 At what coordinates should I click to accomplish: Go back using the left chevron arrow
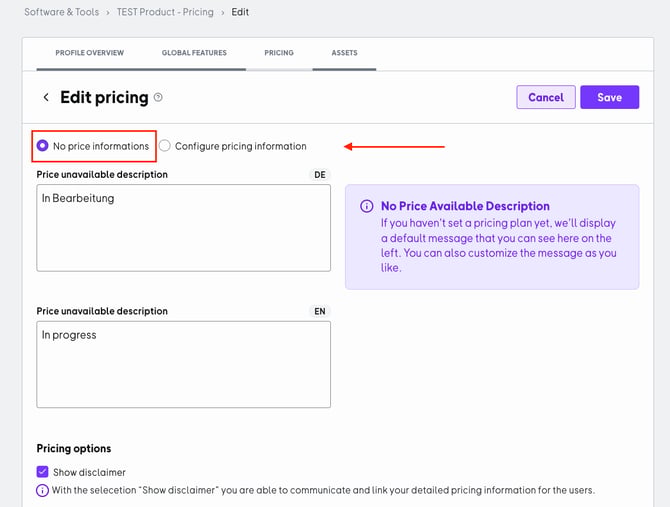[46, 97]
